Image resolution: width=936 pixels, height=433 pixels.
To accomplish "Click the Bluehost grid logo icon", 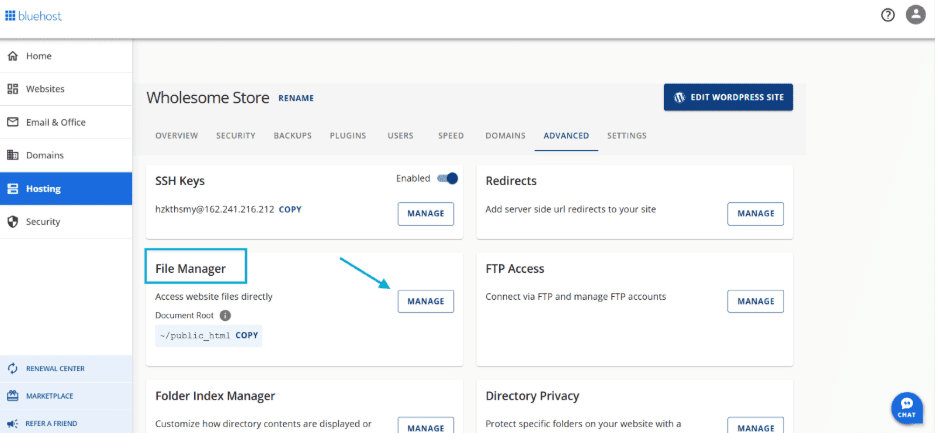I will pos(11,16).
